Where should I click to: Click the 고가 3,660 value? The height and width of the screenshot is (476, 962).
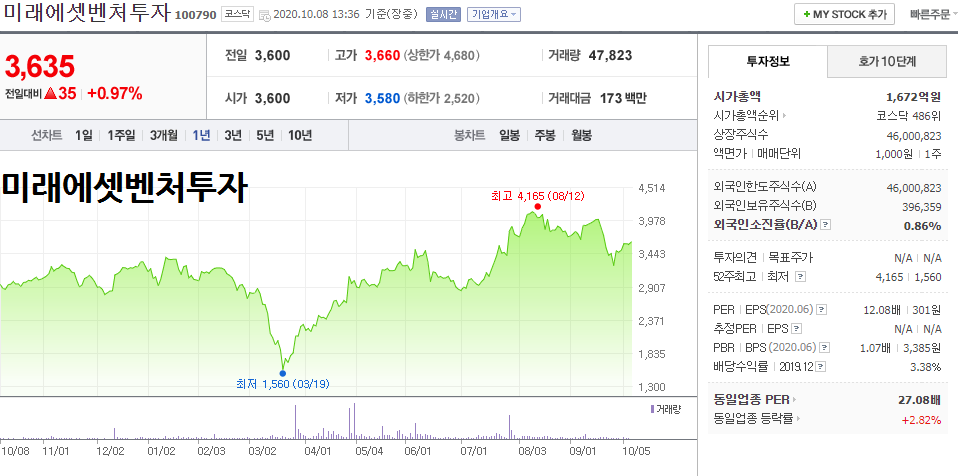pos(383,56)
